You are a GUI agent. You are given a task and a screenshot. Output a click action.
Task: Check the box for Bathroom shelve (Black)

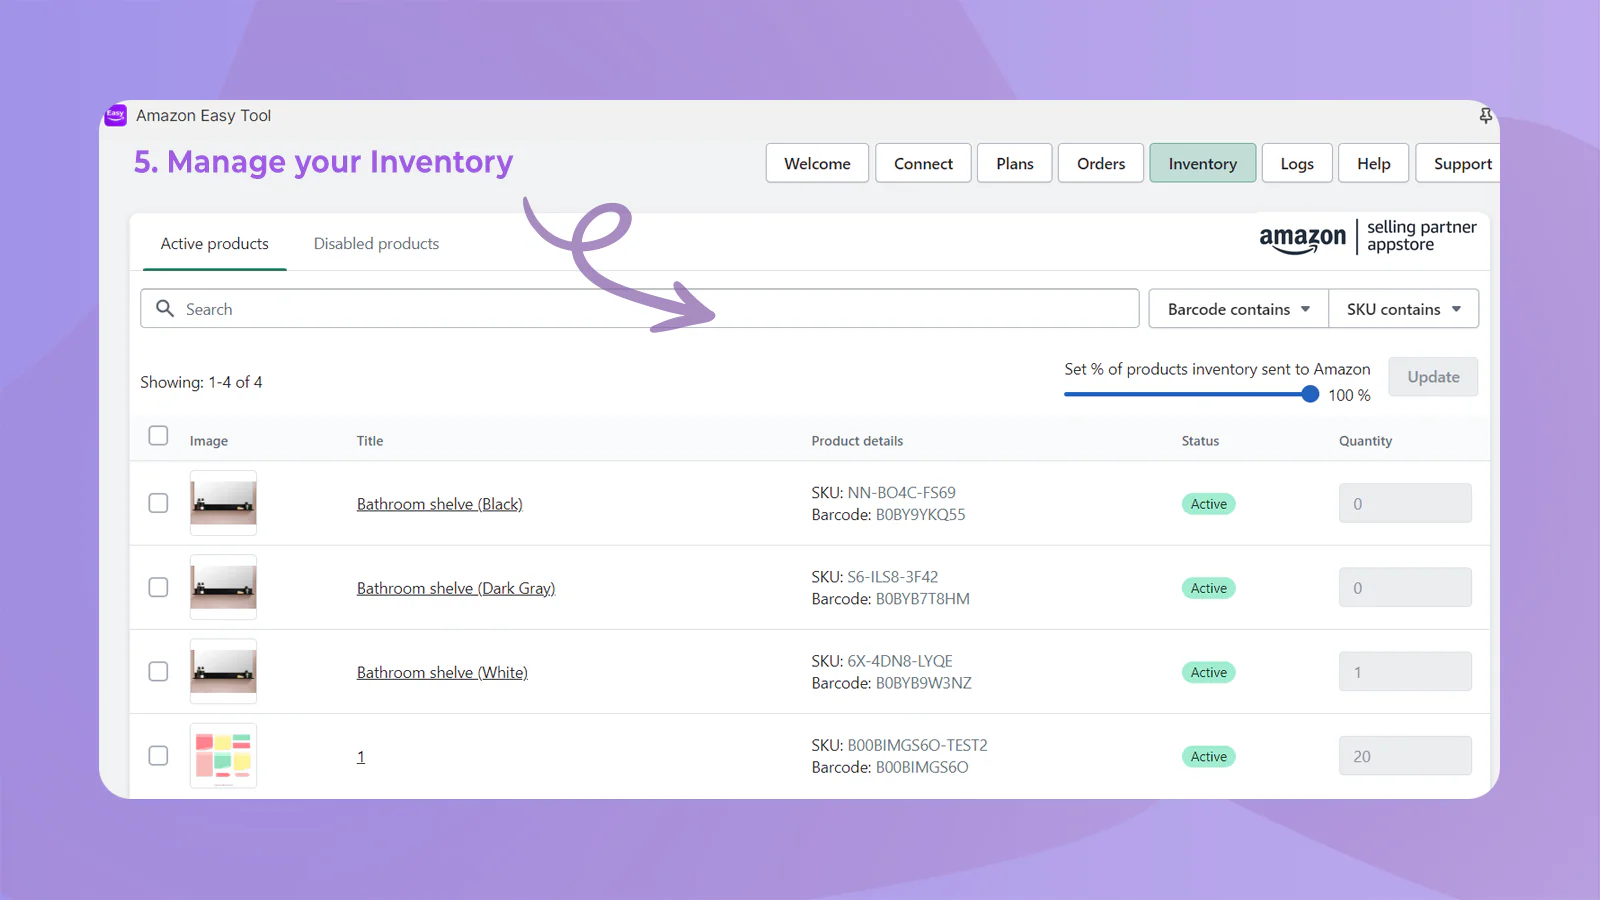pyautogui.click(x=158, y=503)
